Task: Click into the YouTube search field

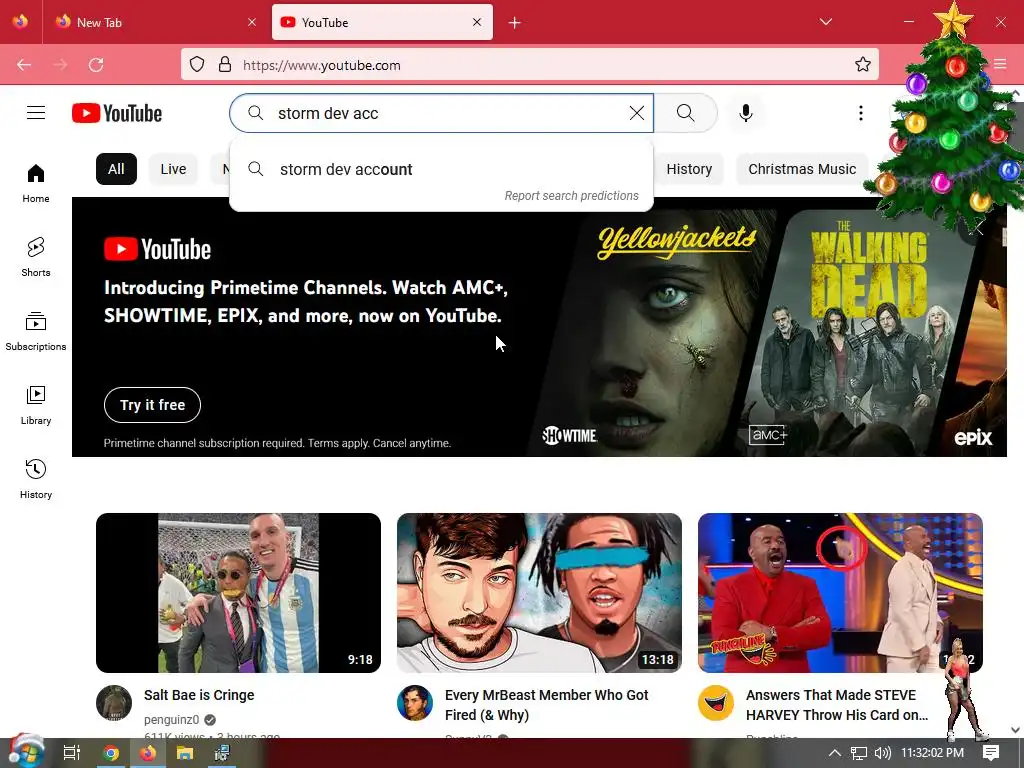Action: coord(441,113)
